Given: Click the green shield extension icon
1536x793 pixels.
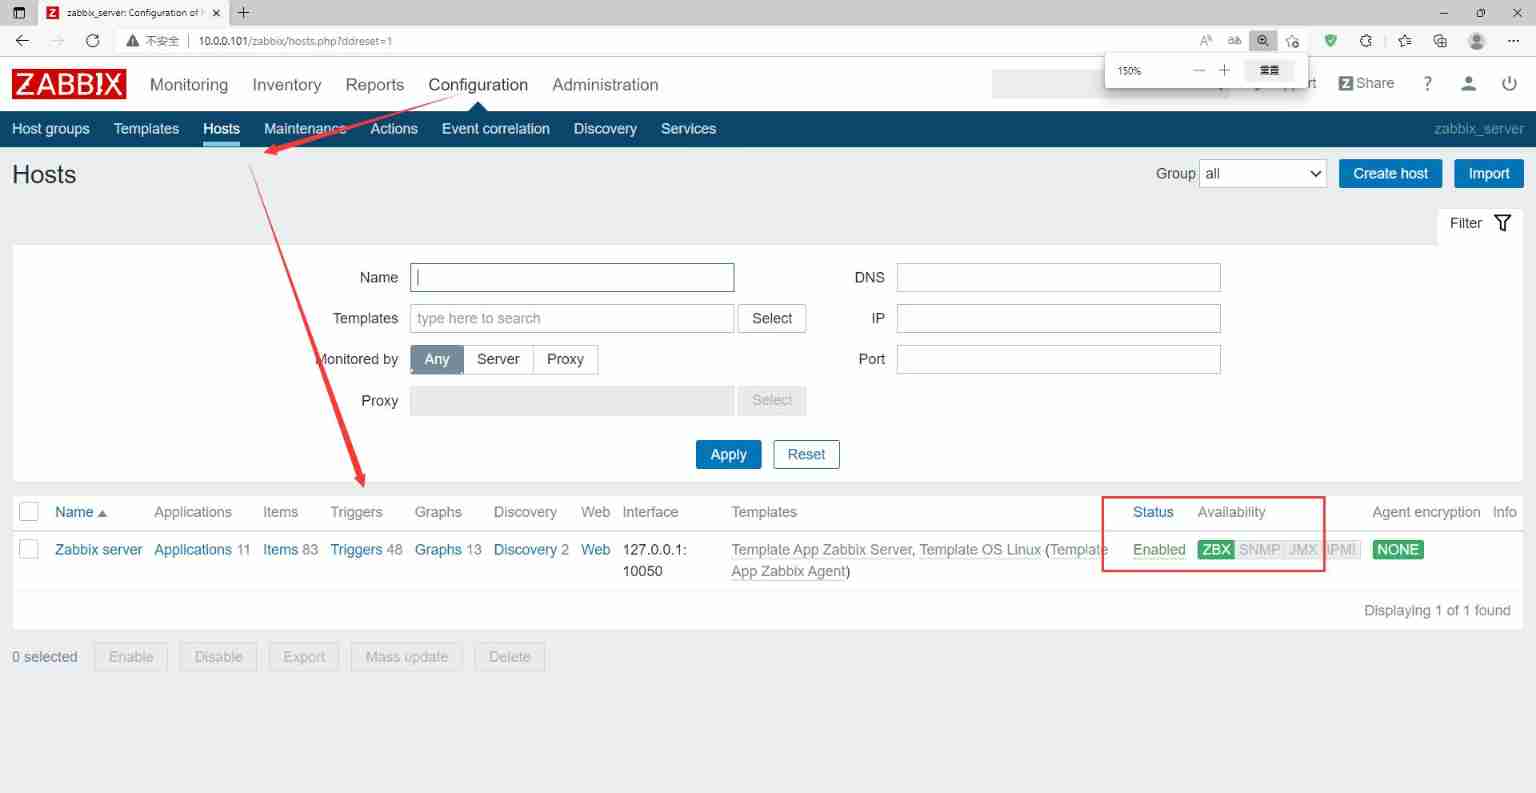Looking at the screenshot, I should tap(1330, 41).
